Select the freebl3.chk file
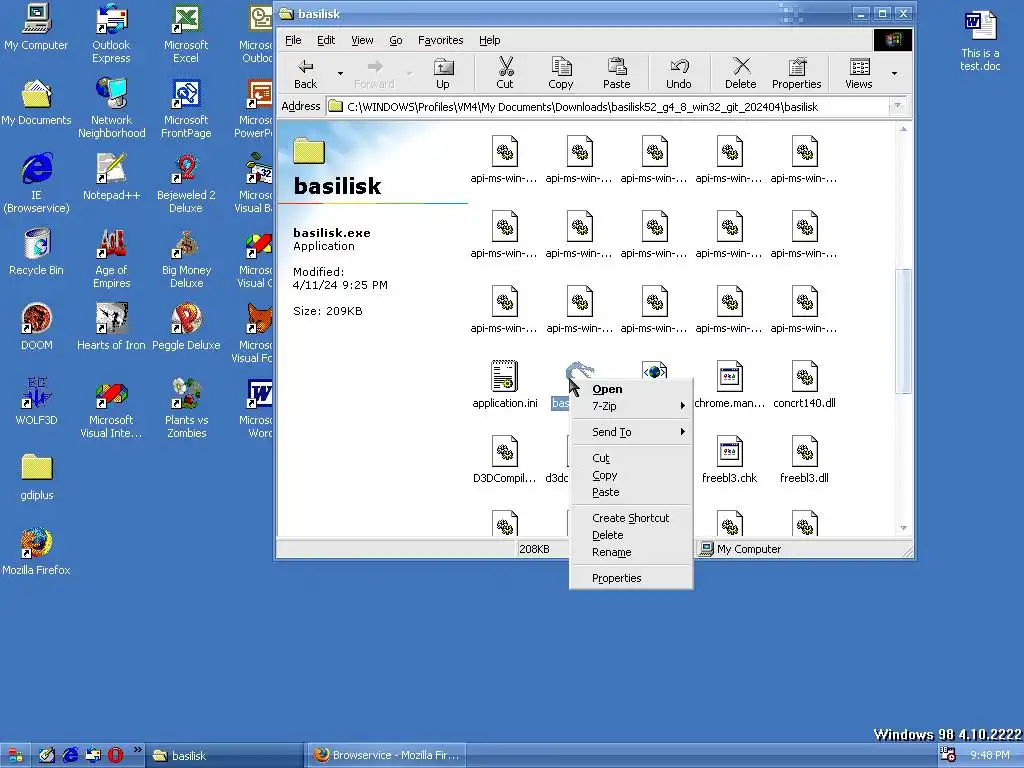1024x768 pixels. 729,460
